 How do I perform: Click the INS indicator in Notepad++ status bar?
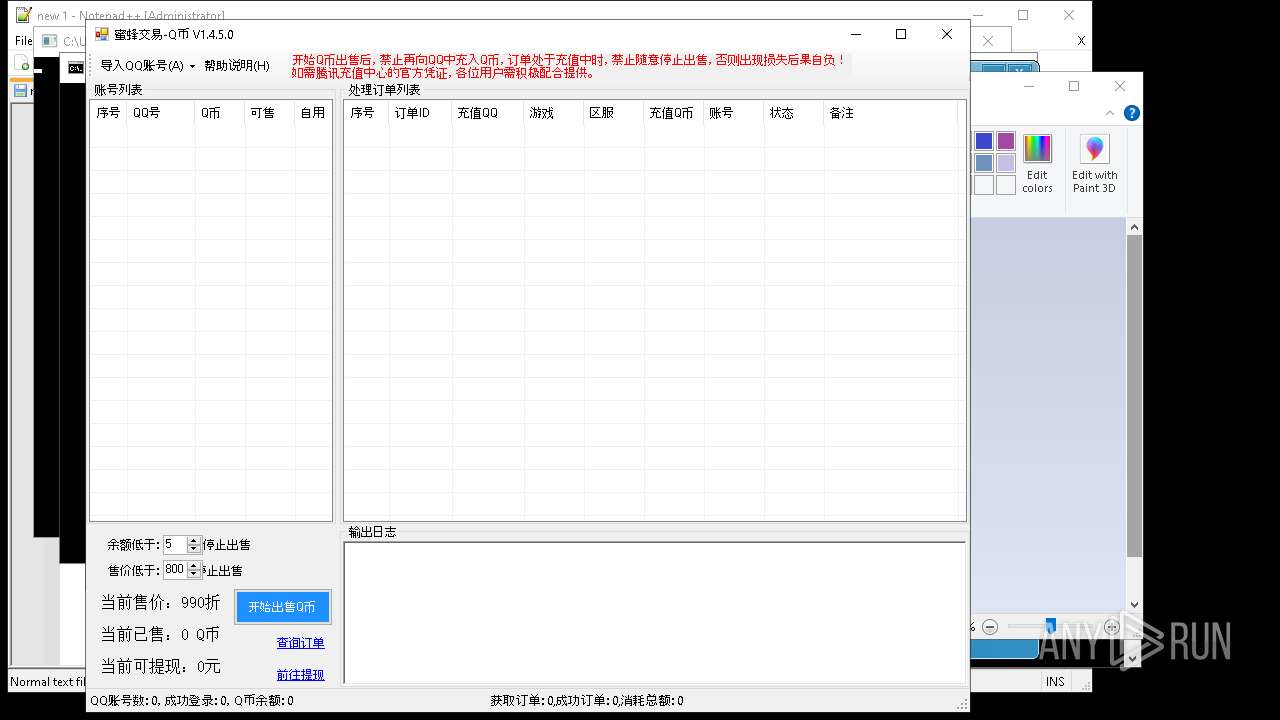(1055, 682)
